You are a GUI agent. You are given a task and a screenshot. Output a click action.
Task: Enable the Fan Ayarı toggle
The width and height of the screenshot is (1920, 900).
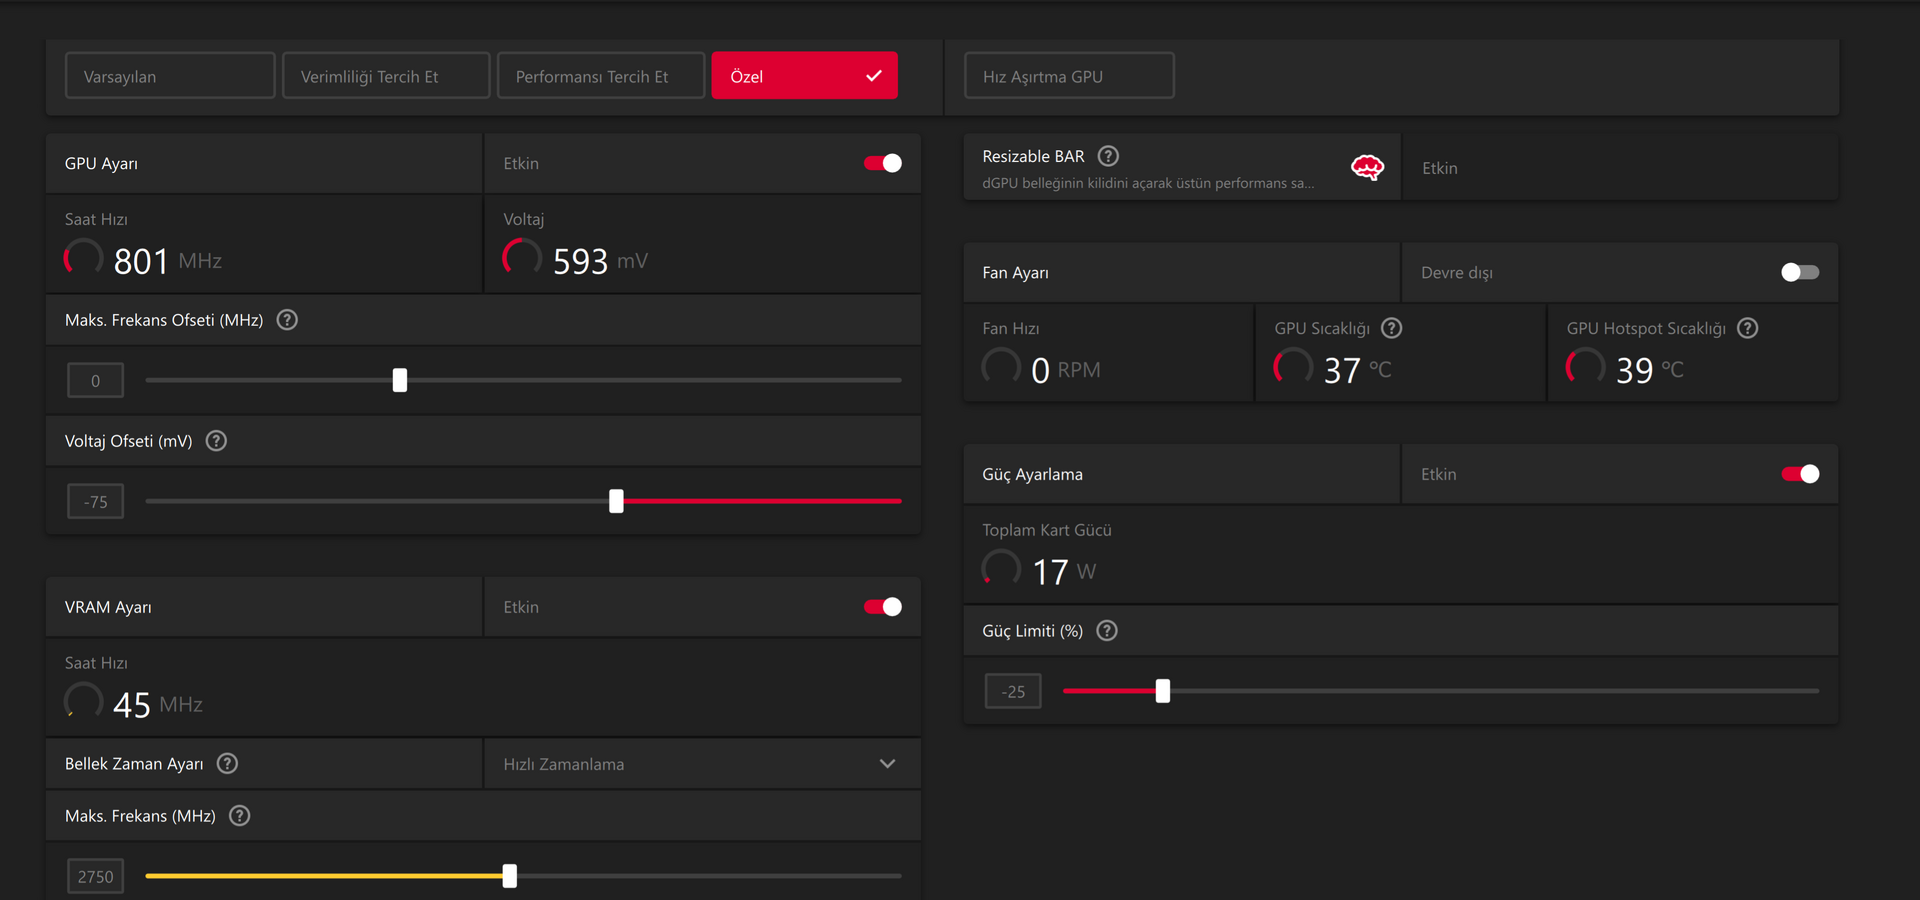click(1800, 272)
